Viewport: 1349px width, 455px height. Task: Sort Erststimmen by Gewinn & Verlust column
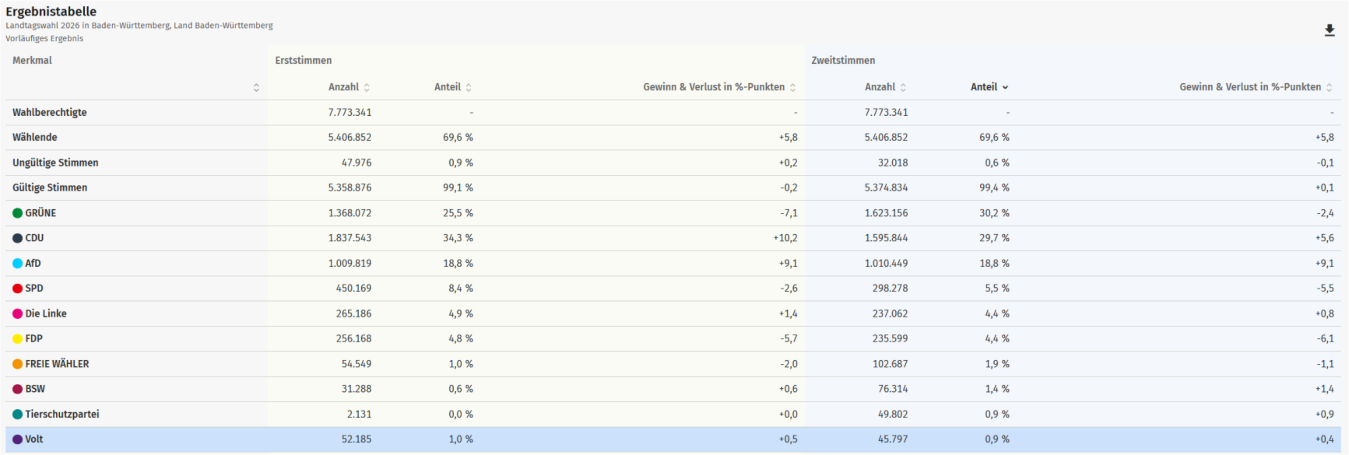pyautogui.click(x=792, y=87)
